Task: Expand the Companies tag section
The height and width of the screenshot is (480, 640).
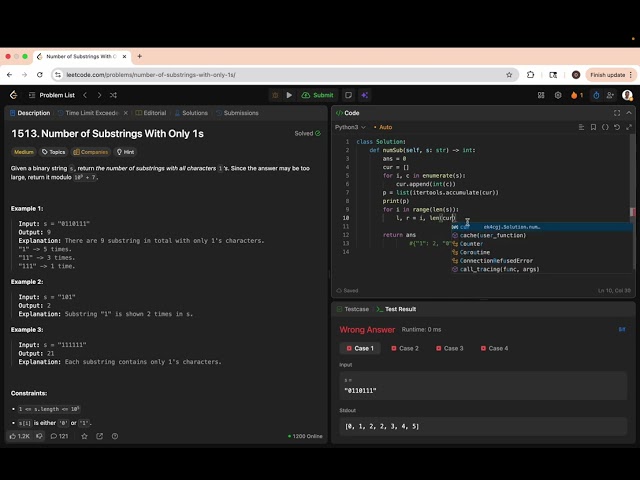Action: (x=91, y=152)
